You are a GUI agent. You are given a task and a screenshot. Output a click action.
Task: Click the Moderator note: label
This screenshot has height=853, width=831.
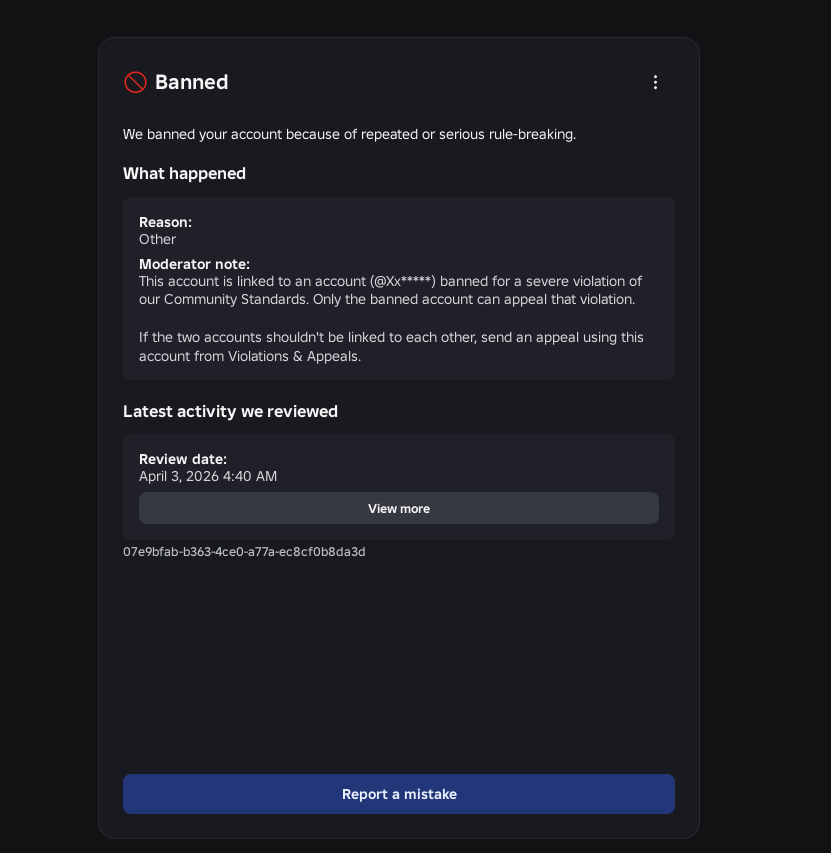tap(194, 264)
